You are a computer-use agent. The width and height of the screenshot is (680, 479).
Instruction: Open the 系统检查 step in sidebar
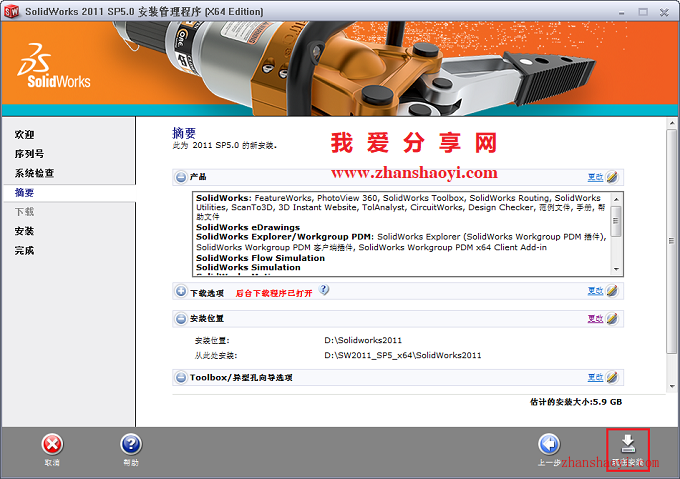coord(34,173)
